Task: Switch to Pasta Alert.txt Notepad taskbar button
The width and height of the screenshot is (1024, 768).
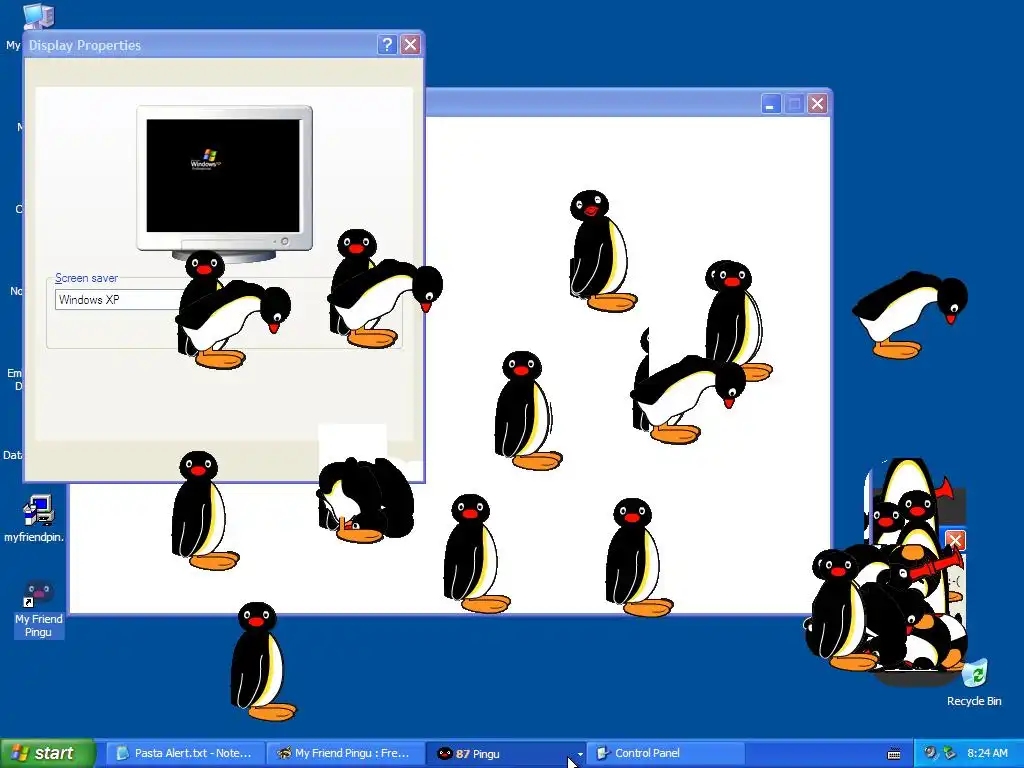Action: tap(185, 753)
